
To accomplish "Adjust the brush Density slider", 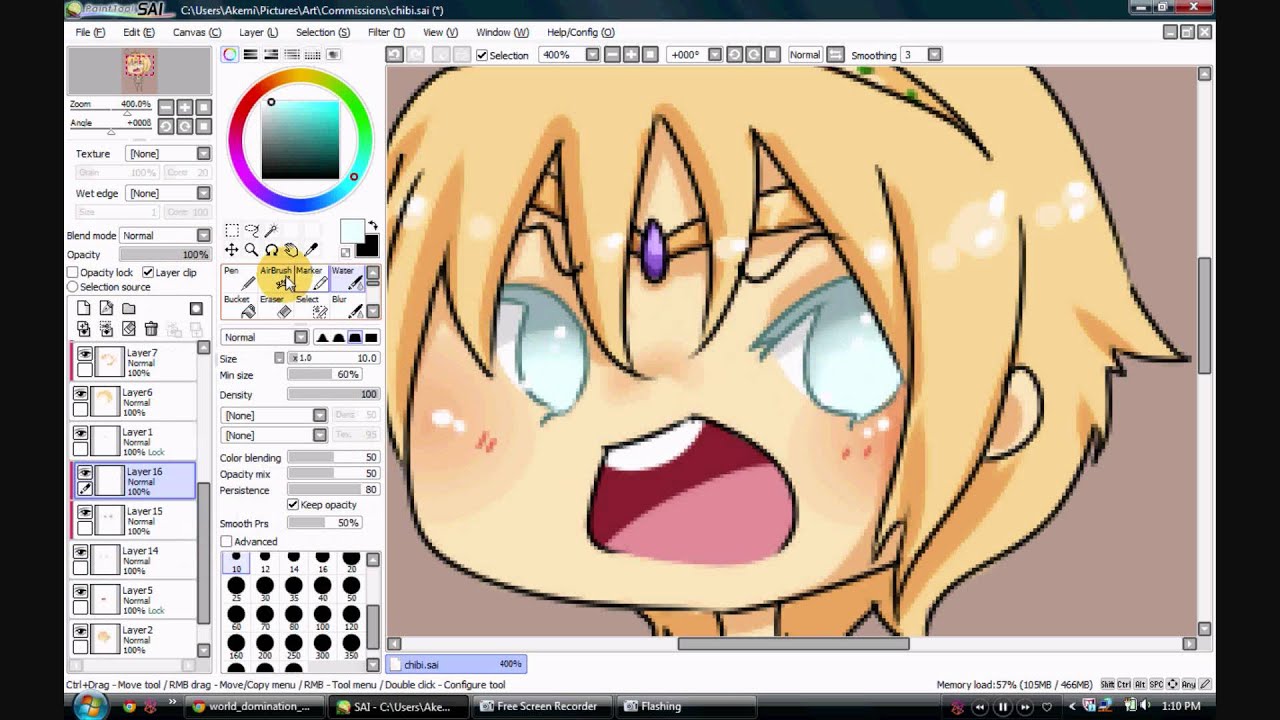I will tap(333, 395).
